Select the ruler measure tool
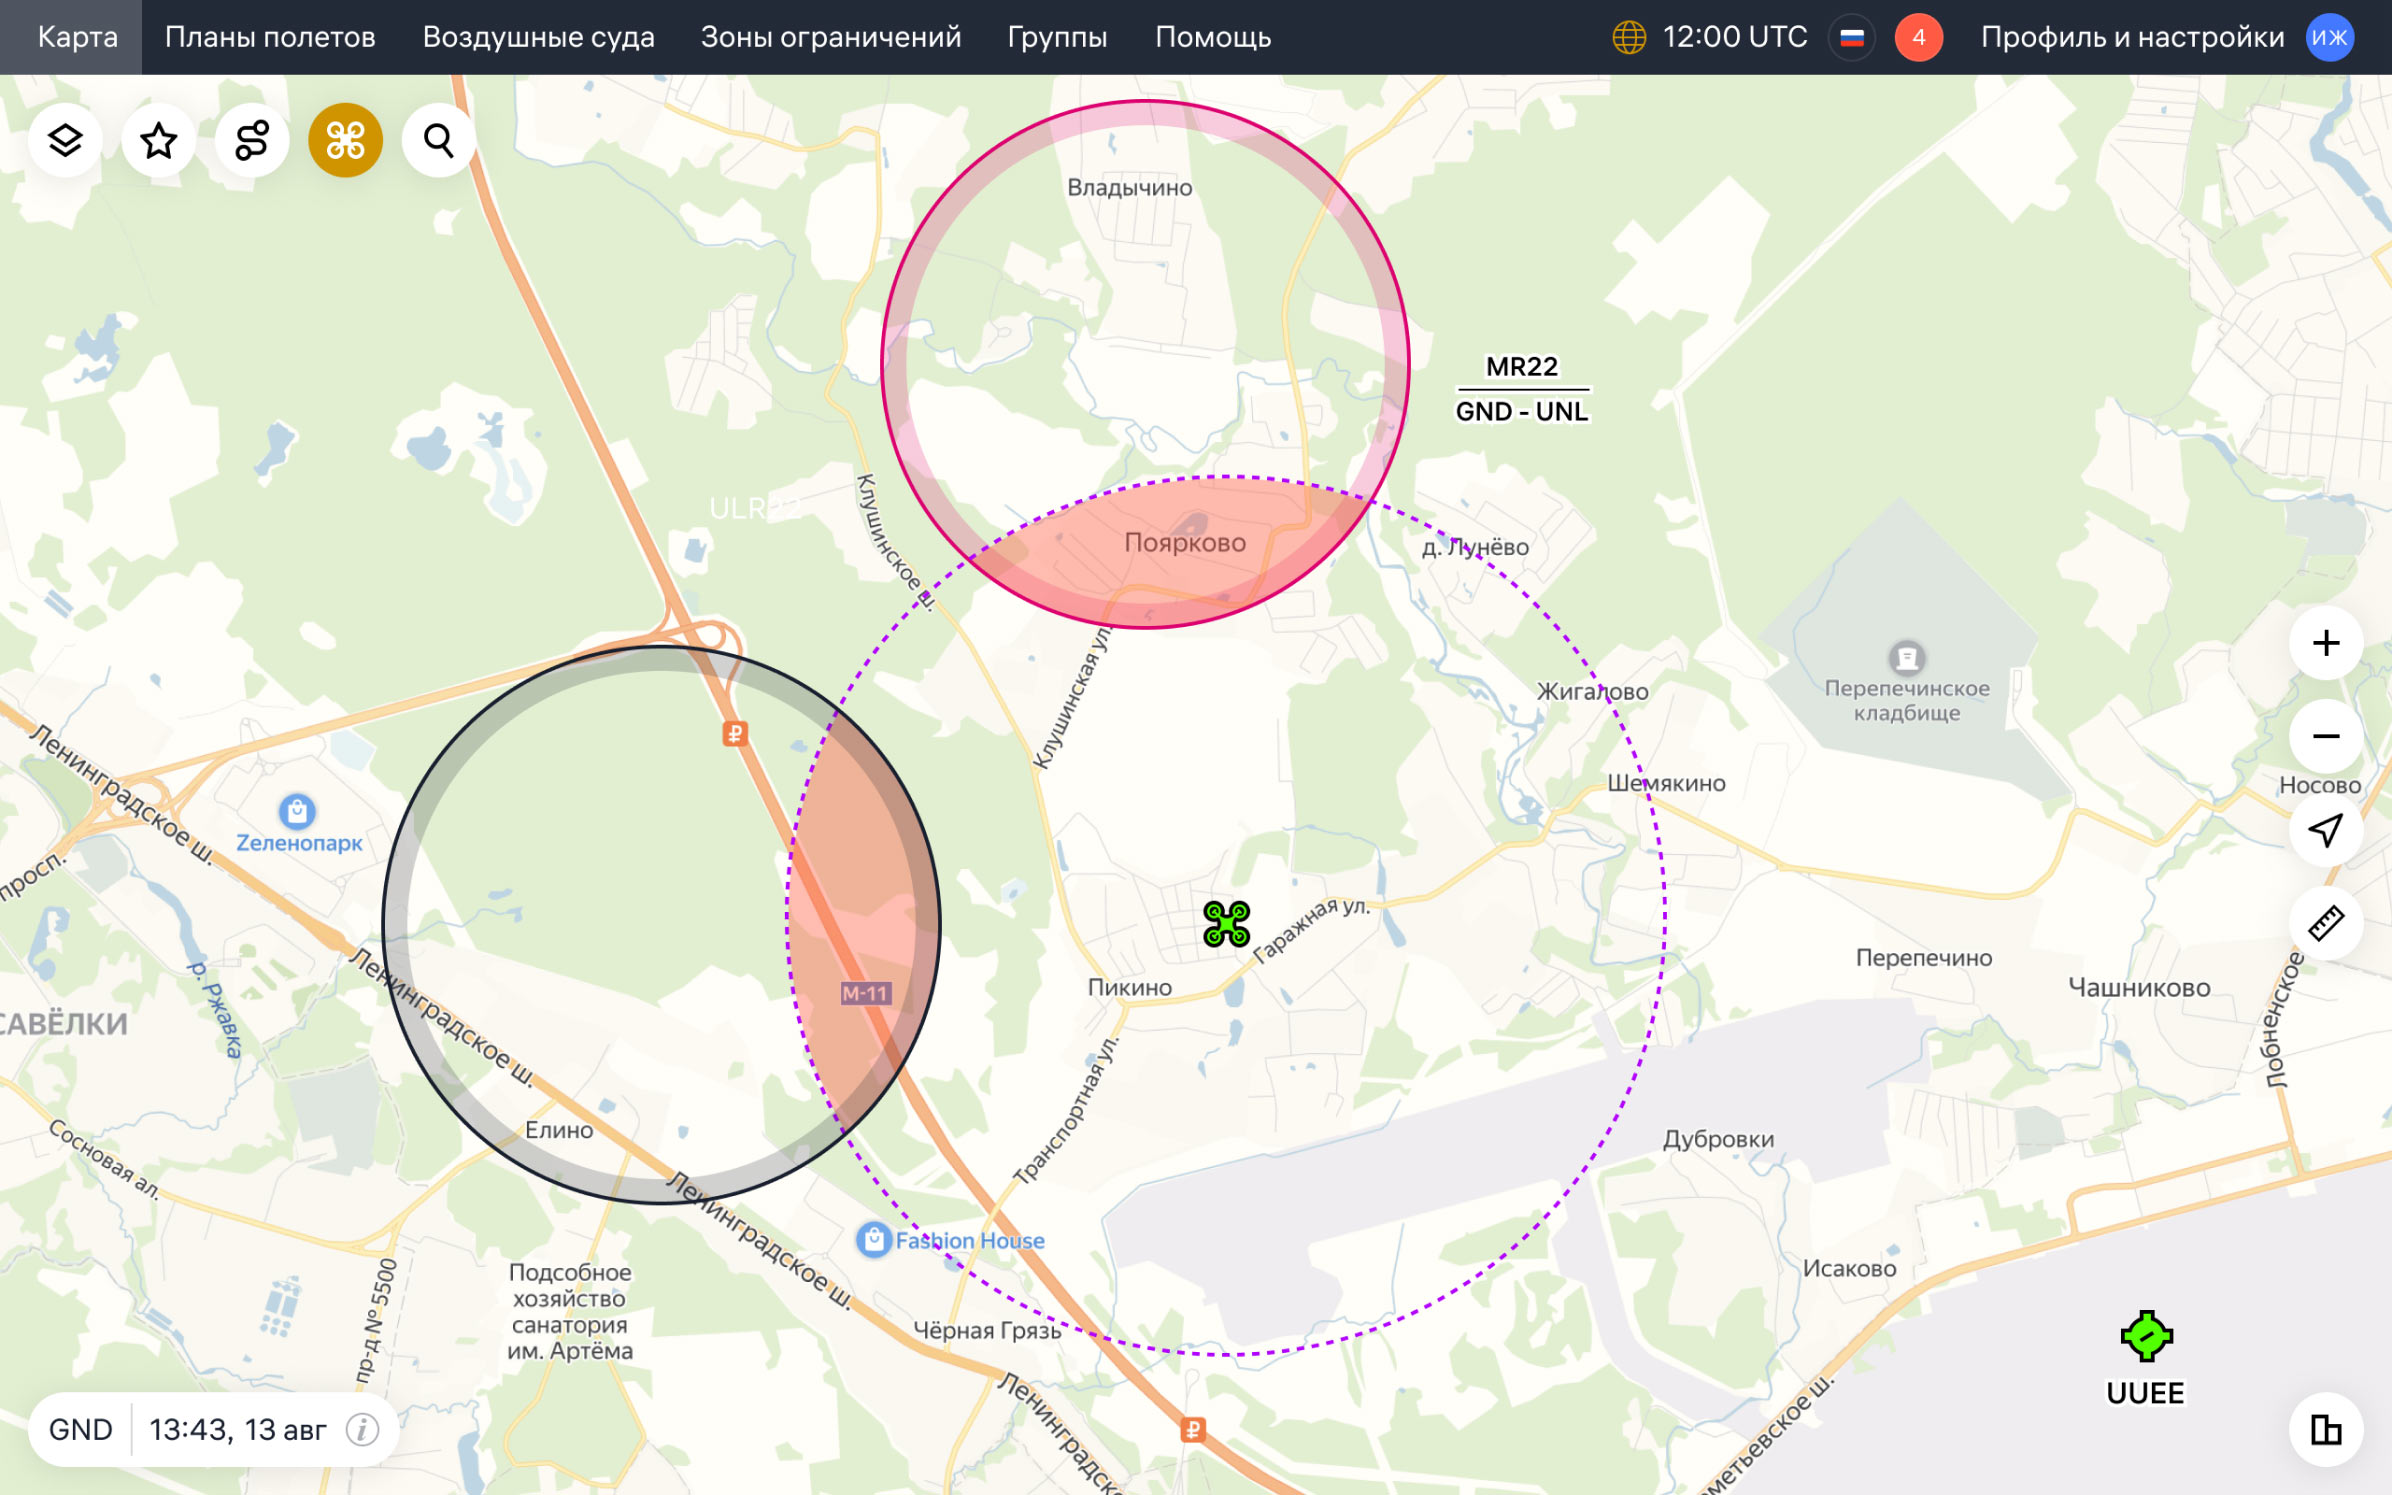Screen dimensions: 2392x1495 2326,923
